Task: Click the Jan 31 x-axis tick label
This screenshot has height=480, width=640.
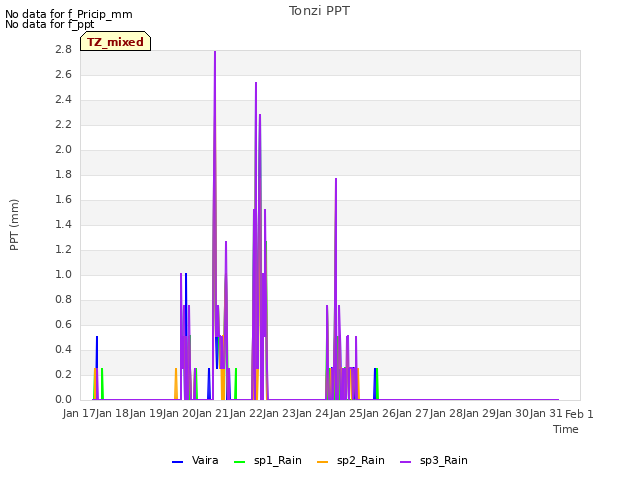Action: (x=547, y=414)
